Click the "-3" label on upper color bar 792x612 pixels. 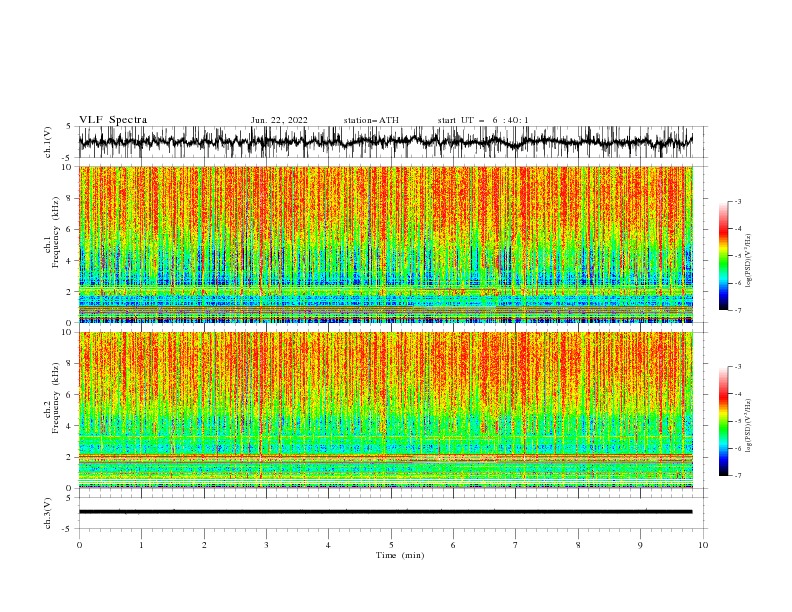coord(737,201)
